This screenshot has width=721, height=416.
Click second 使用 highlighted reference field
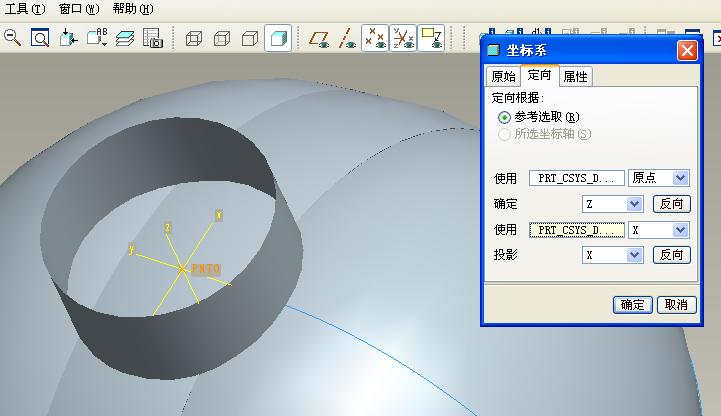click(577, 230)
